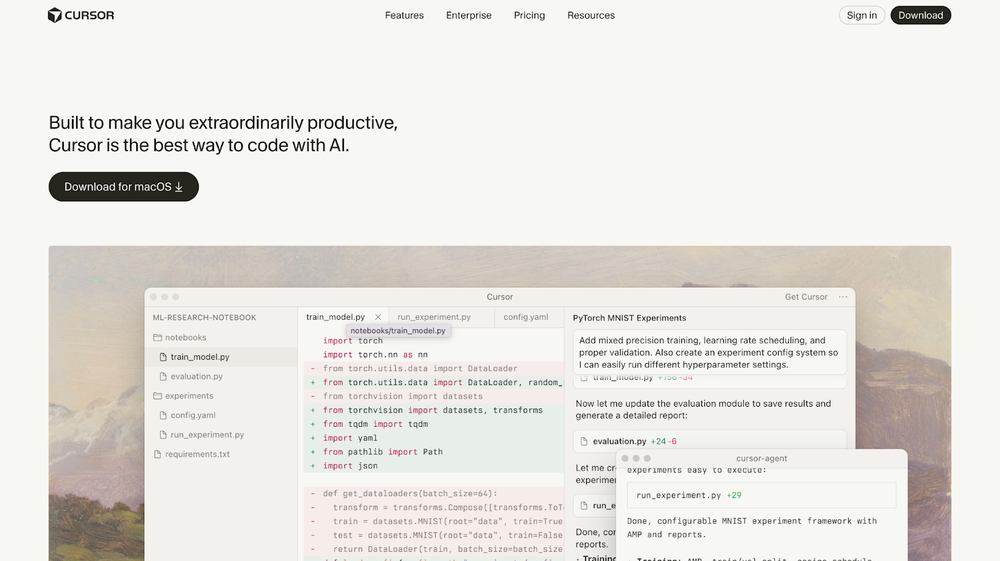Click the Get Cursor link in window
This screenshot has height=561, width=1000.
tap(806, 297)
